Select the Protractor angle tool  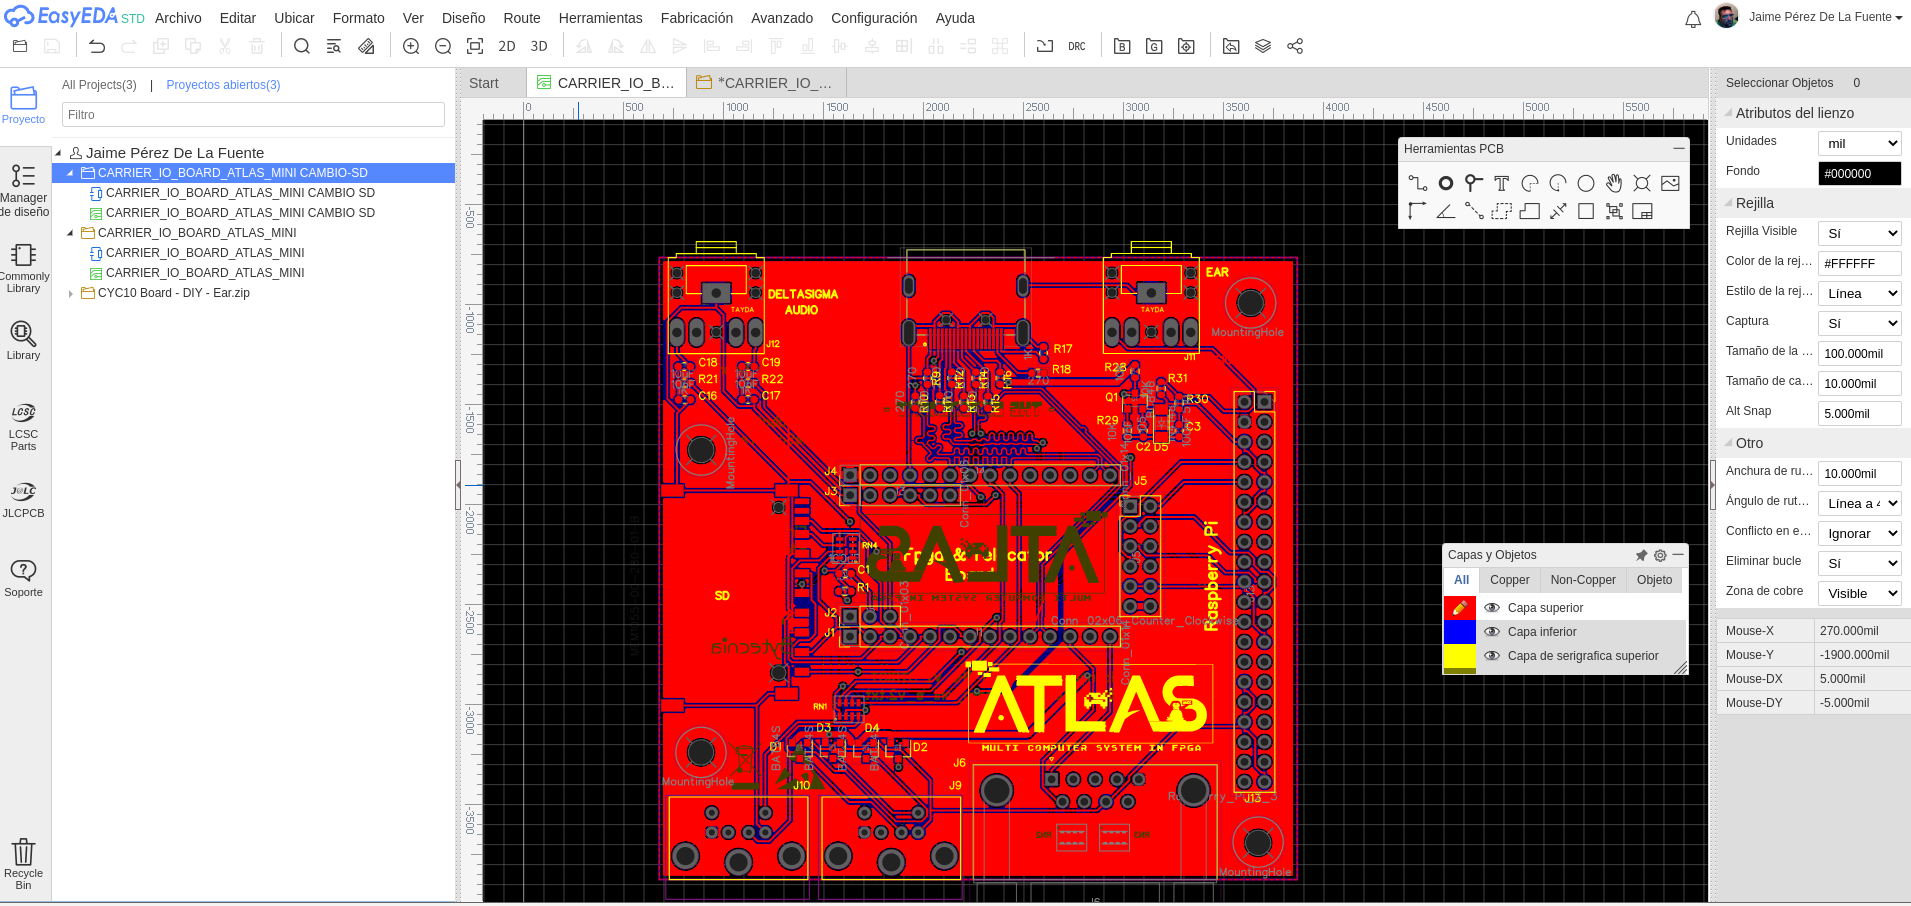(1446, 211)
